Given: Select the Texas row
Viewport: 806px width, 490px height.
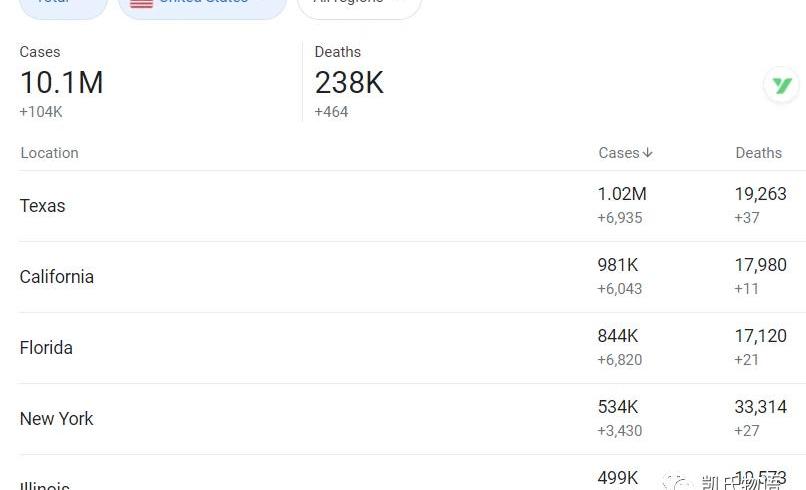Looking at the screenshot, I should pyautogui.click(x=412, y=206).
